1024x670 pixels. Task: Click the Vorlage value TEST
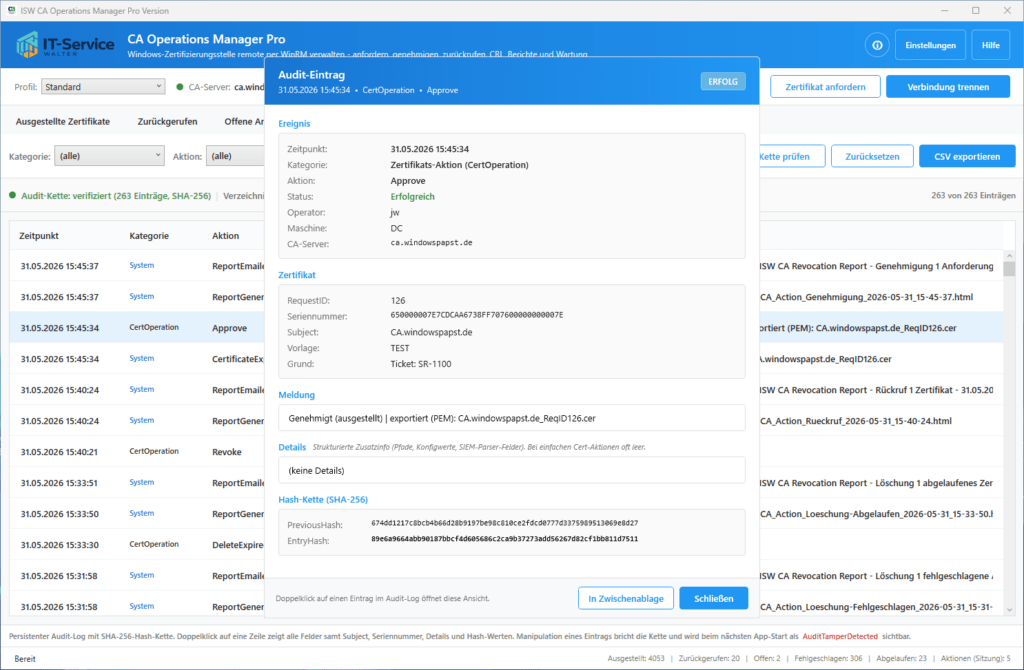click(x=400, y=348)
